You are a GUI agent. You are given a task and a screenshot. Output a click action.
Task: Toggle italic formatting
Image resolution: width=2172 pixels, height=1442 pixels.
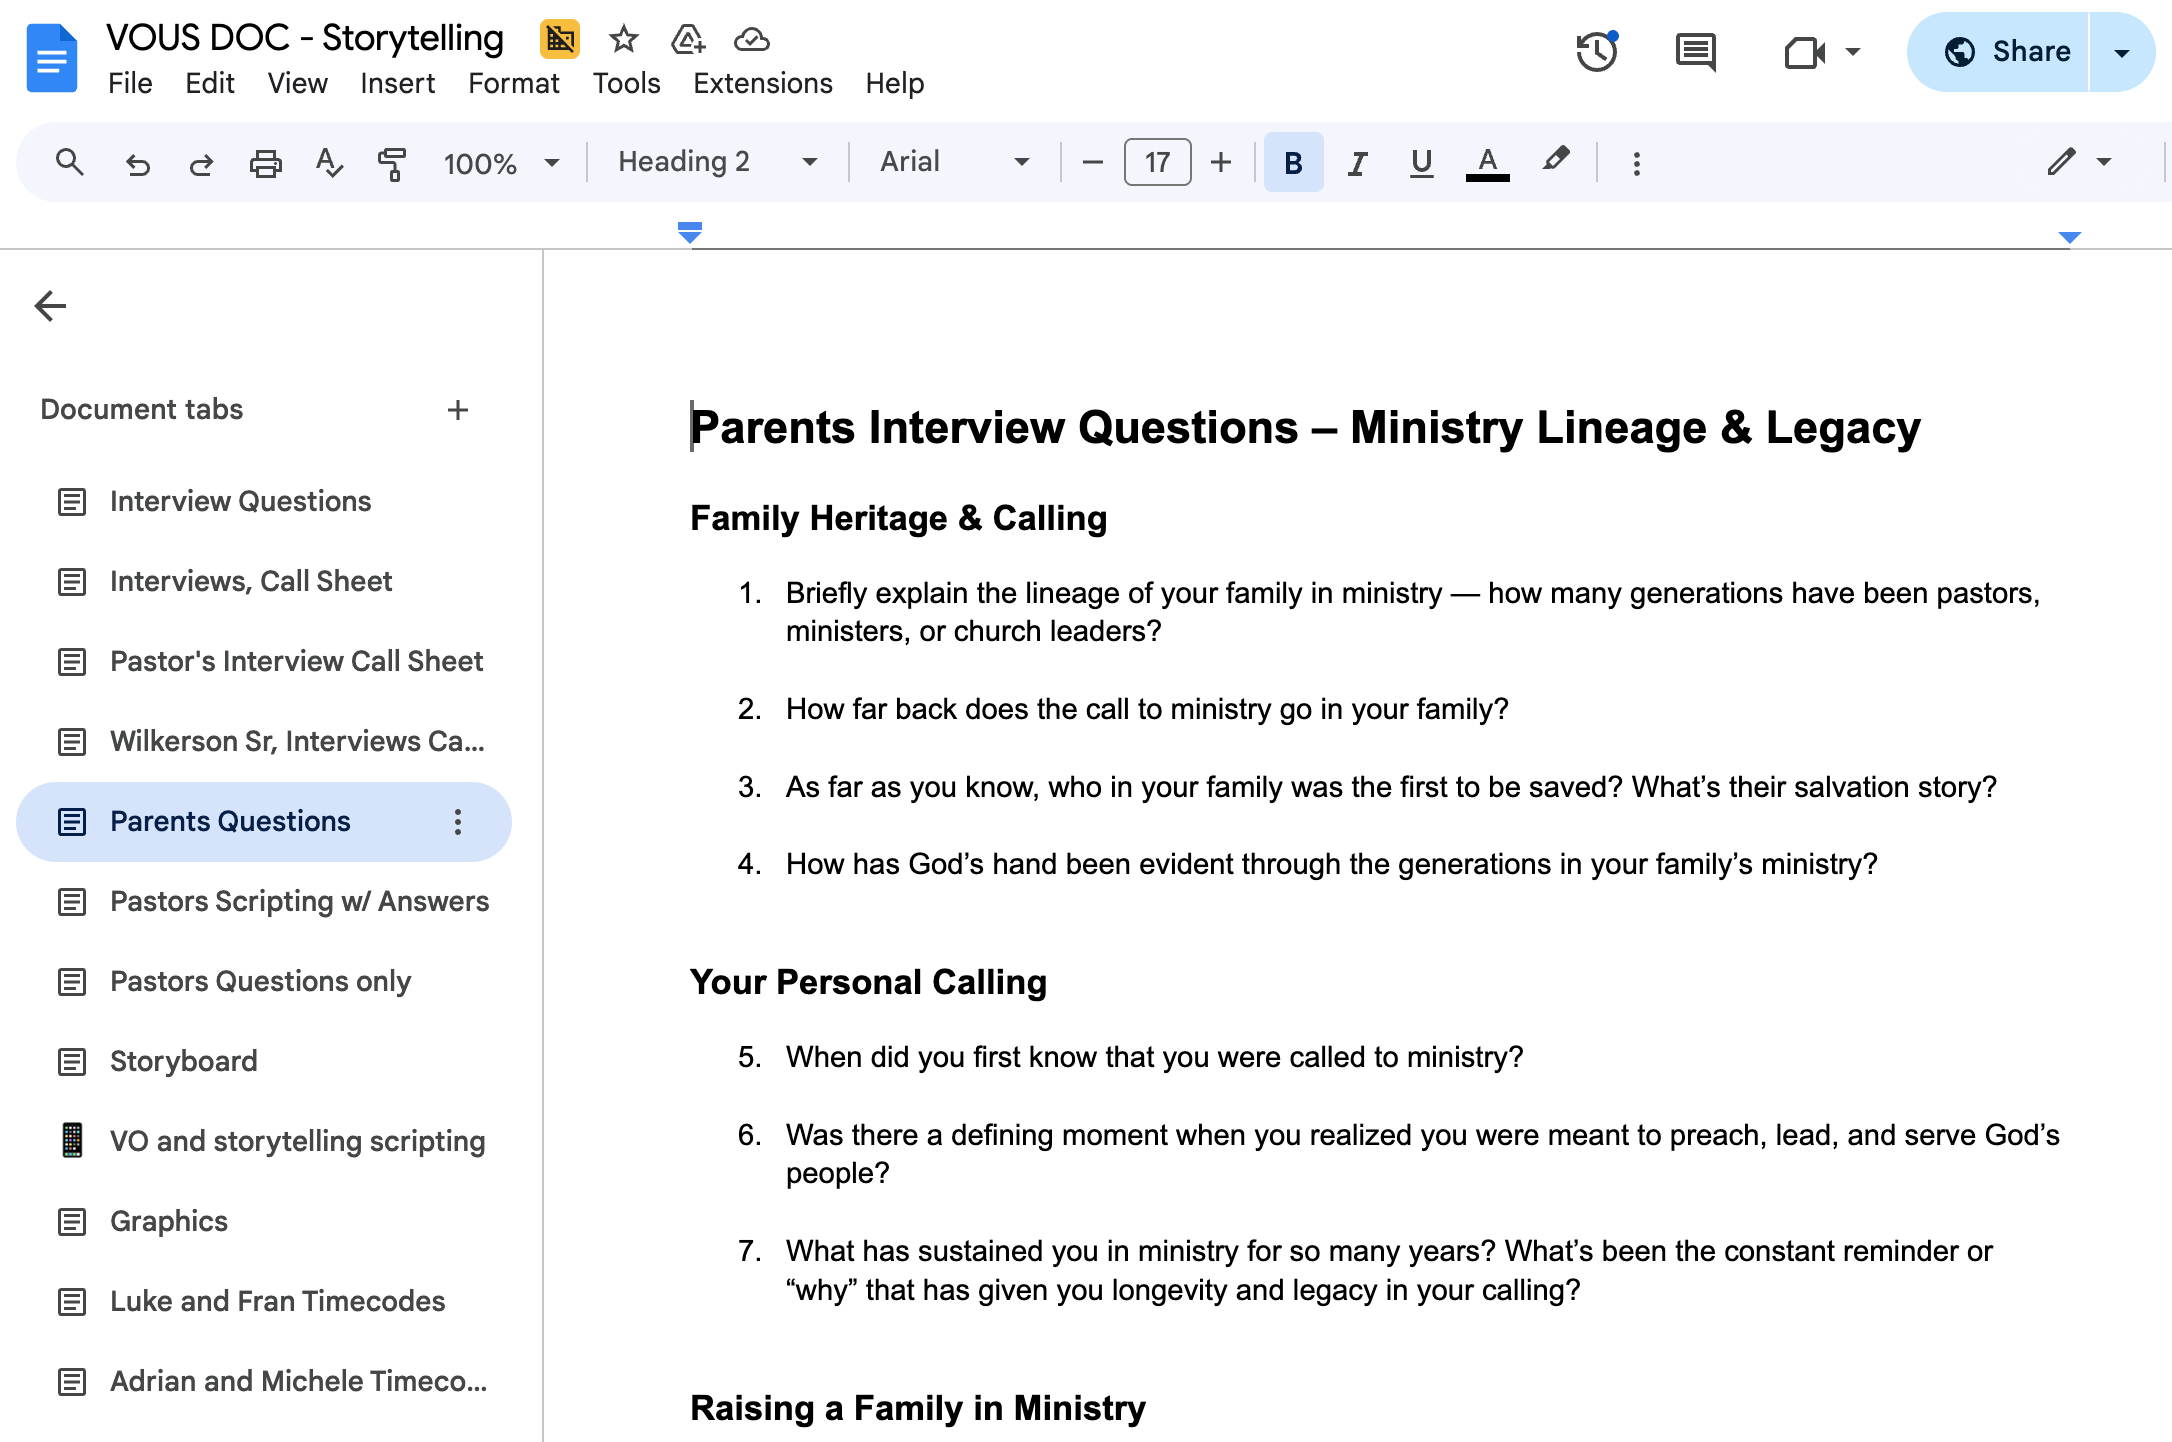pyautogui.click(x=1357, y=163)
